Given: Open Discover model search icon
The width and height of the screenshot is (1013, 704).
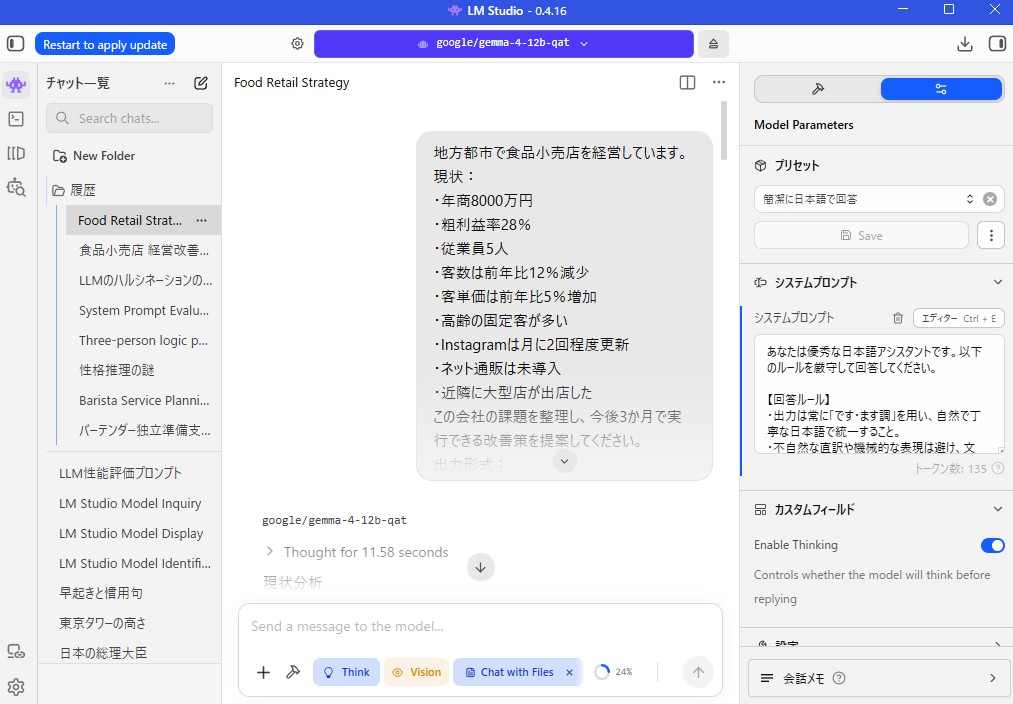Looking at the screenshot, I should (x=16, y=187).
